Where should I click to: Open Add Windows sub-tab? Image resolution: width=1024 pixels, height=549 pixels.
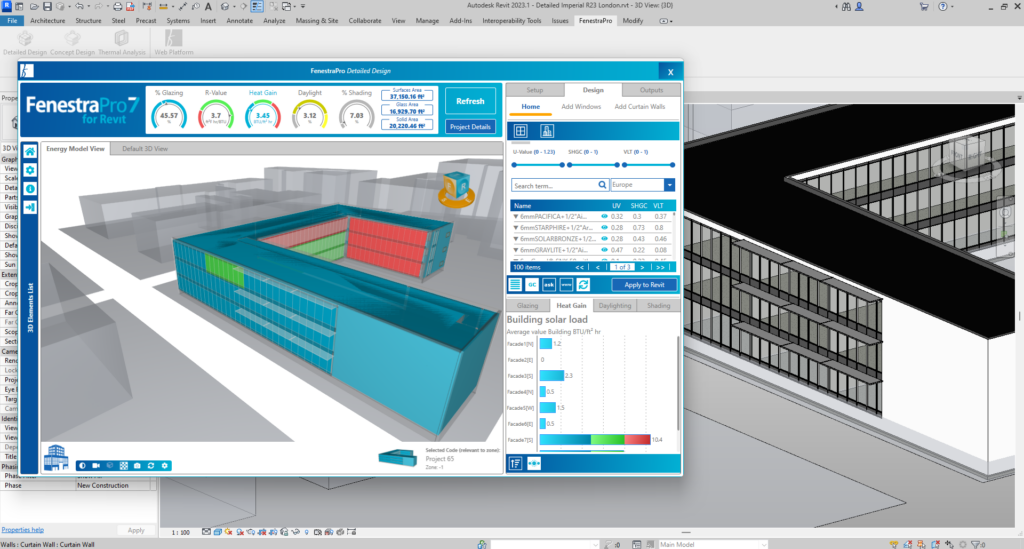click(x=581, y=106)
